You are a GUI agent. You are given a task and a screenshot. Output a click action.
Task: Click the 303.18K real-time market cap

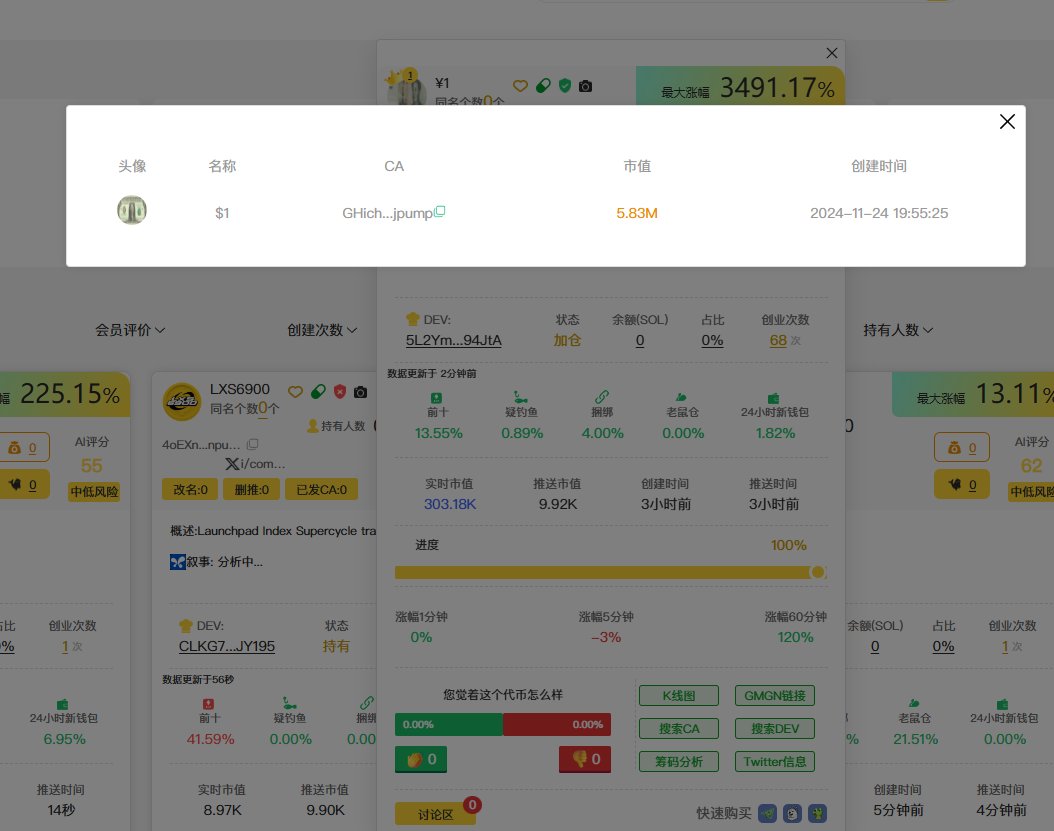[450, 504]
